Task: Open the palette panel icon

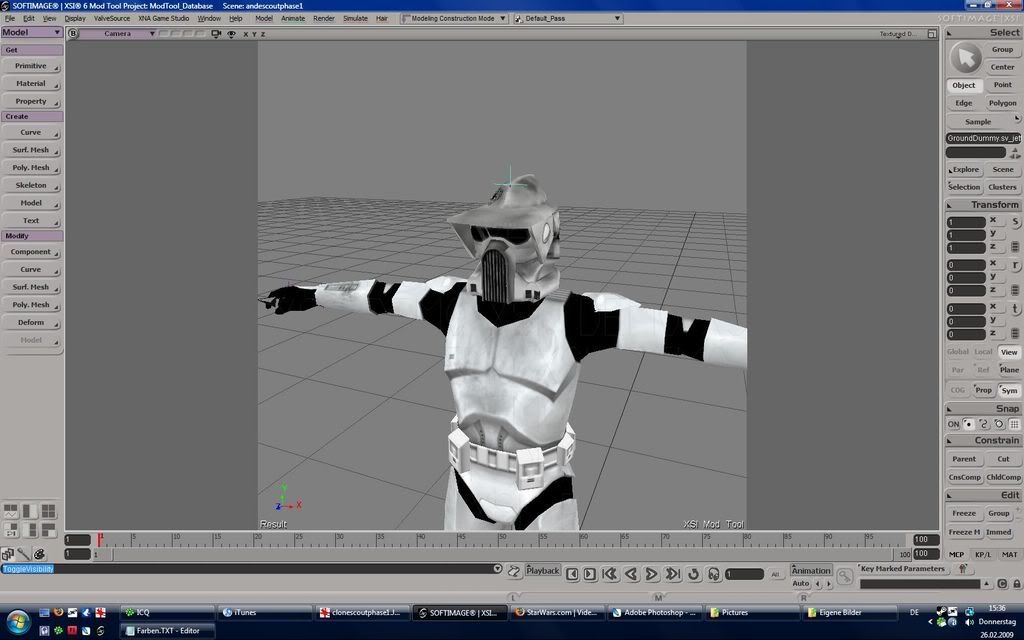Action: click(39, 554)
